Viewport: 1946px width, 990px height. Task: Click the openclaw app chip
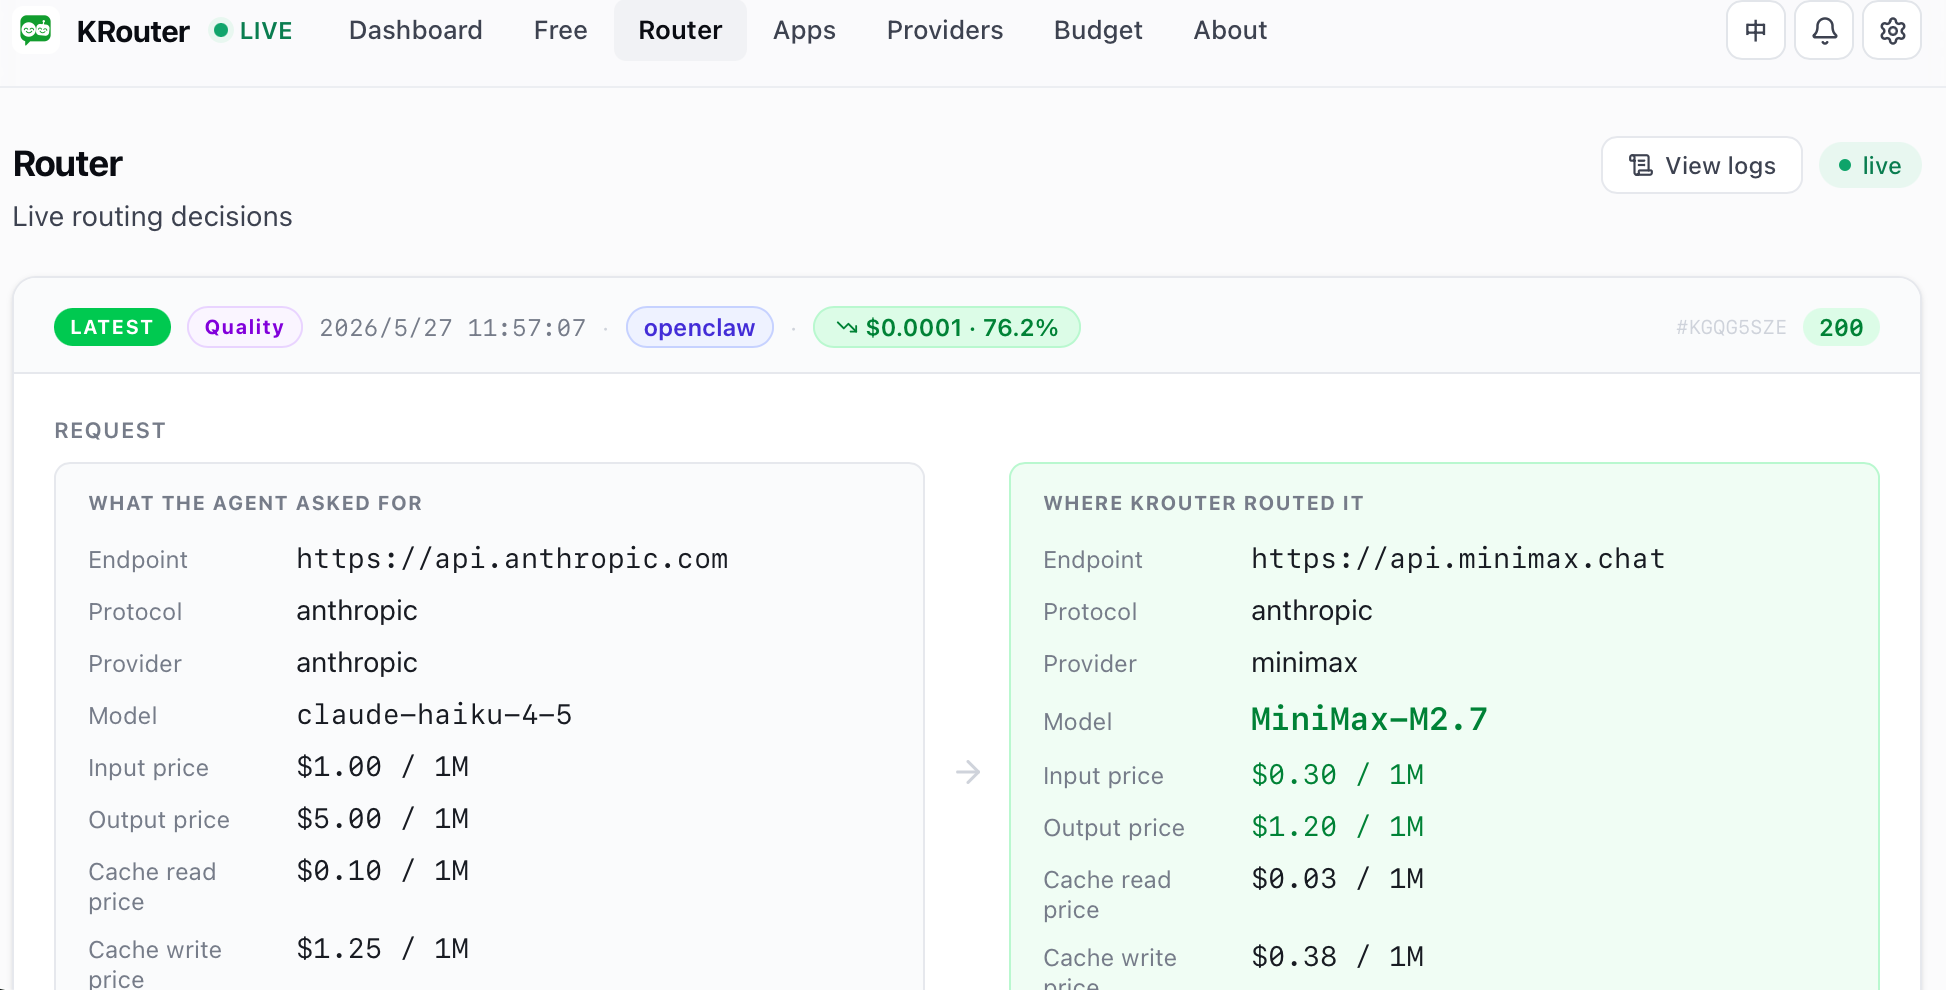point(699,327)
